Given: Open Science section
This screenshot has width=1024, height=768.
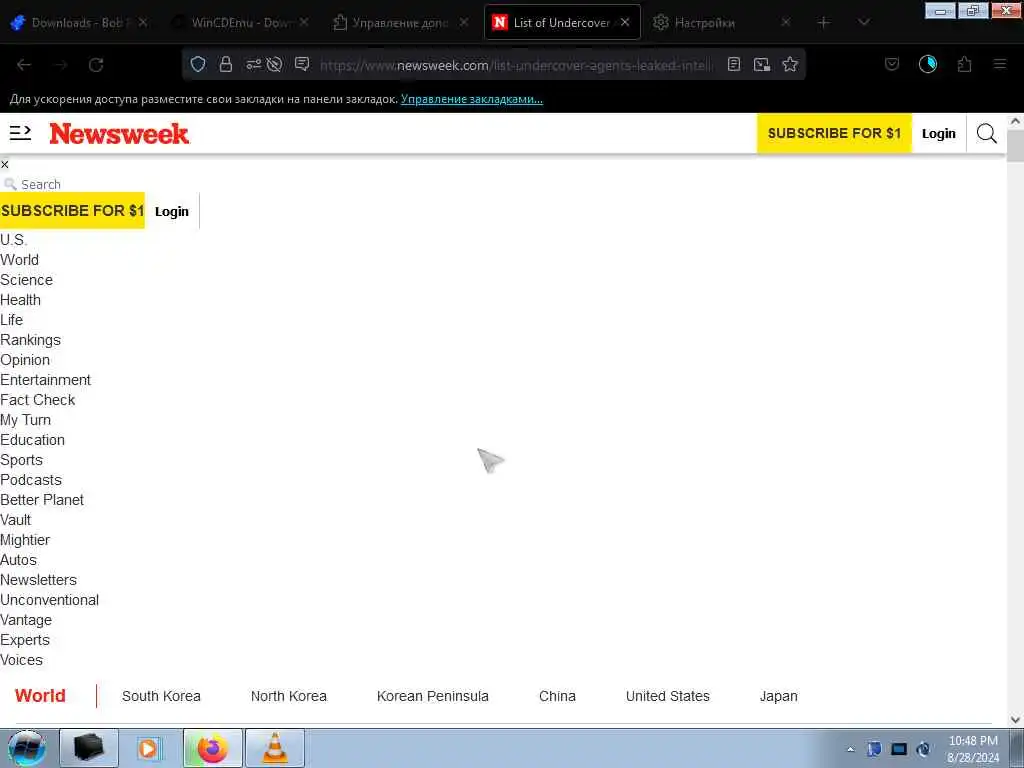Looking at the screenshot, I should point(26,280).
